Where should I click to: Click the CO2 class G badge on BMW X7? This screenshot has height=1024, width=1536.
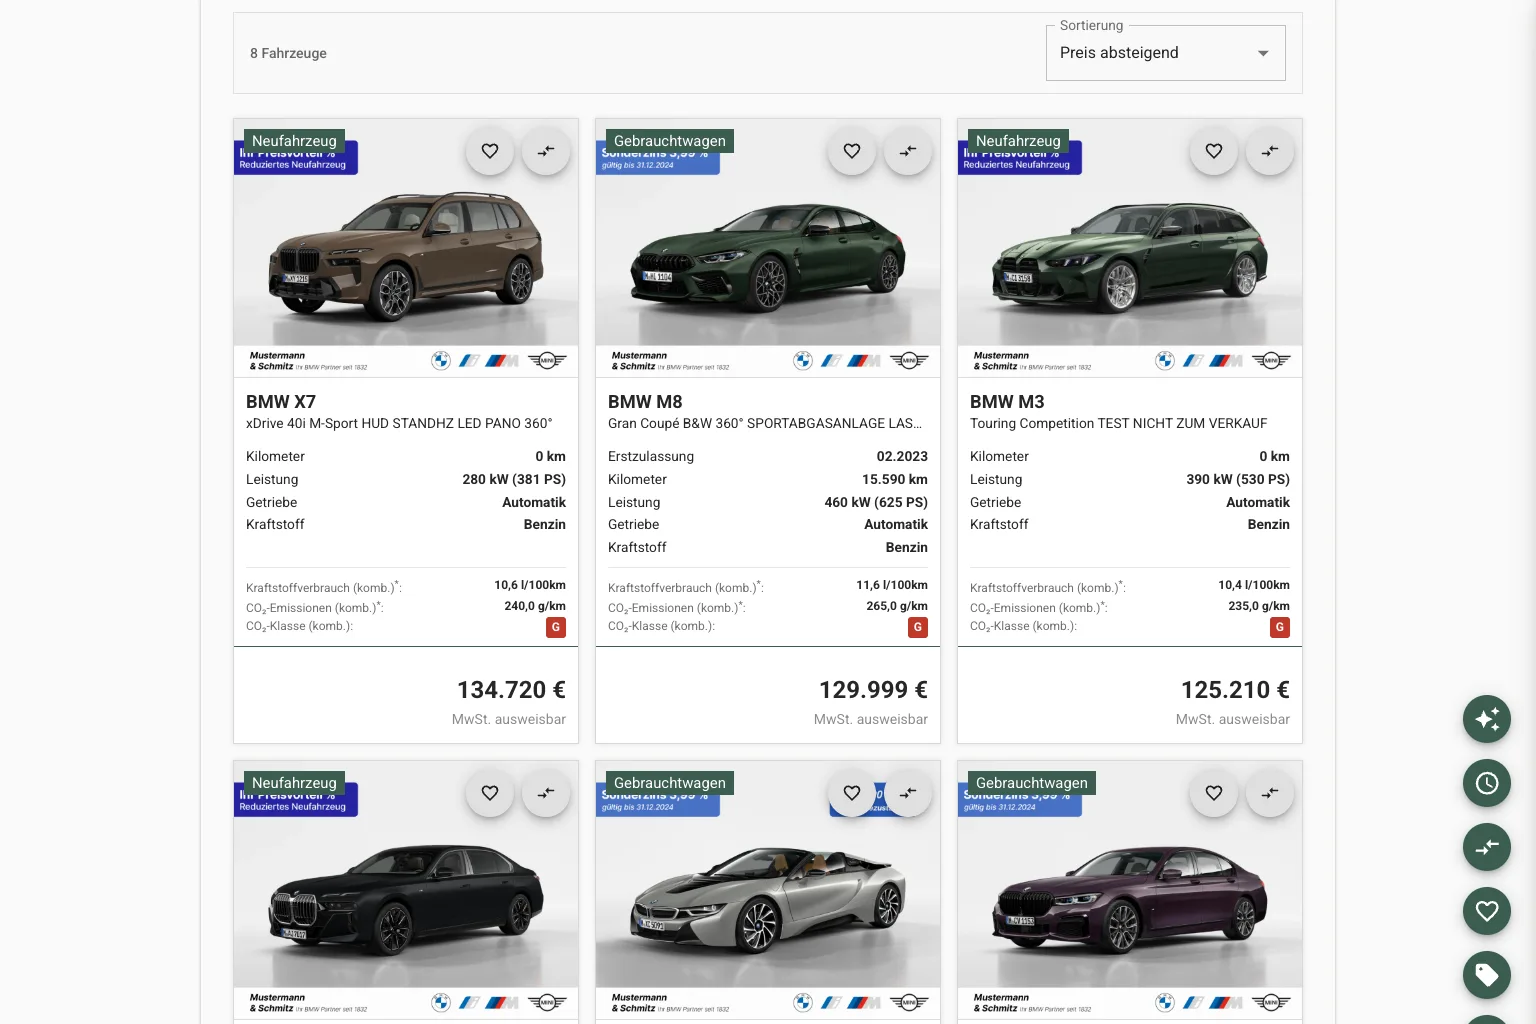pos(556,627)
